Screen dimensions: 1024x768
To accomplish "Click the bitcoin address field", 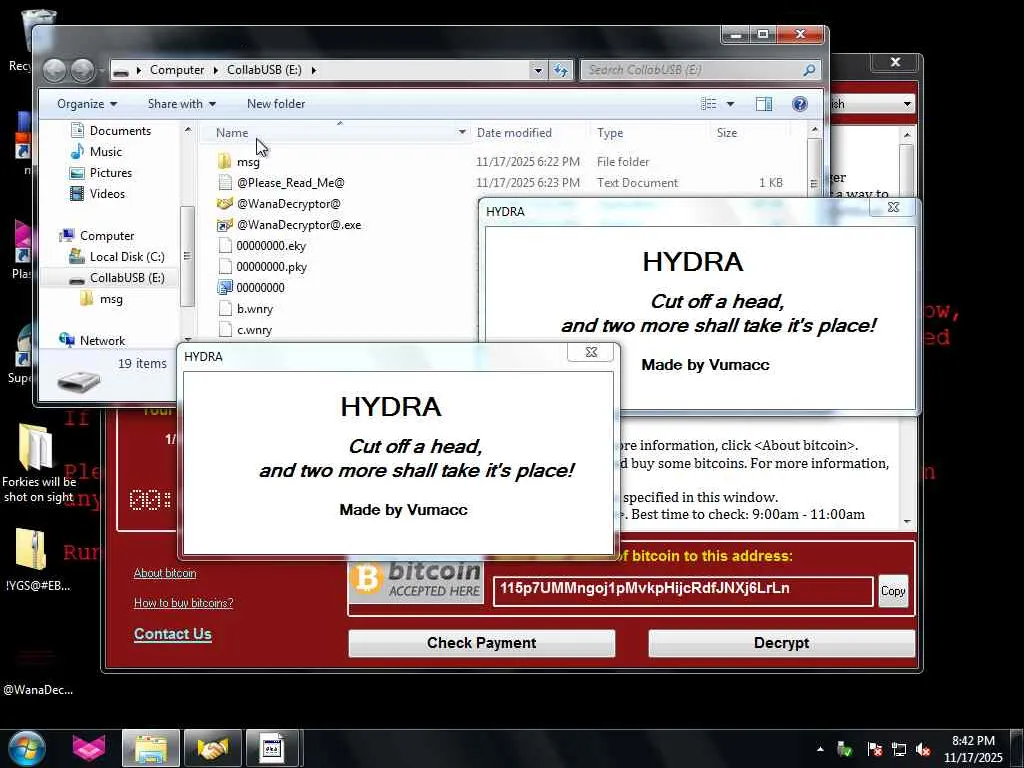I will 682,591.
